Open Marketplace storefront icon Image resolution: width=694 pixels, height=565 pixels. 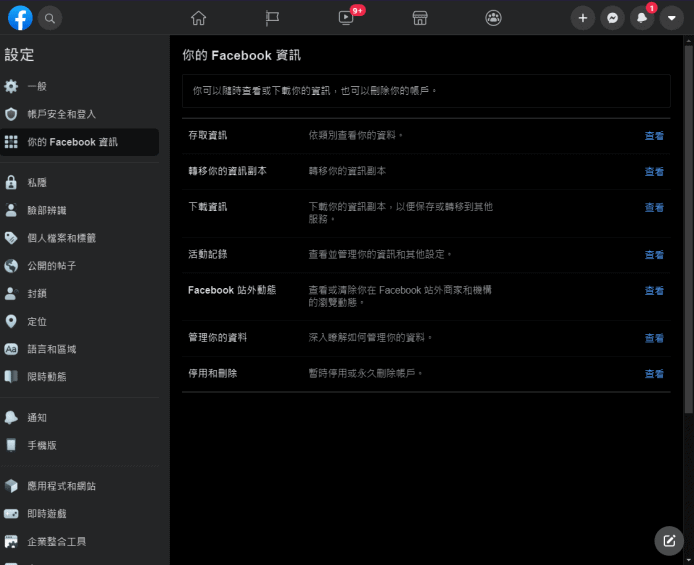point(420,18)
